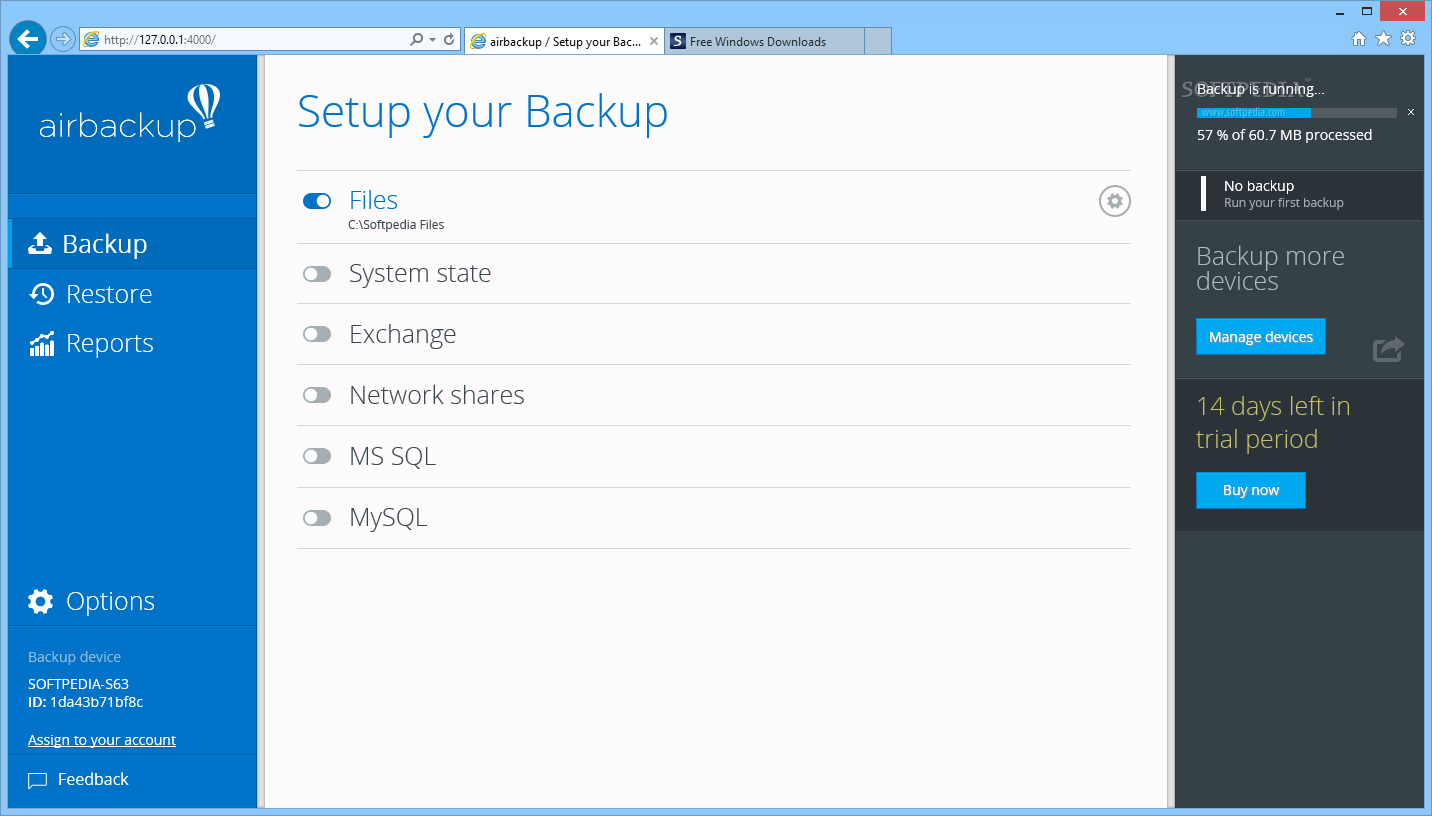
Task: Click the address bar search magnifier
Action: point(417,40)
